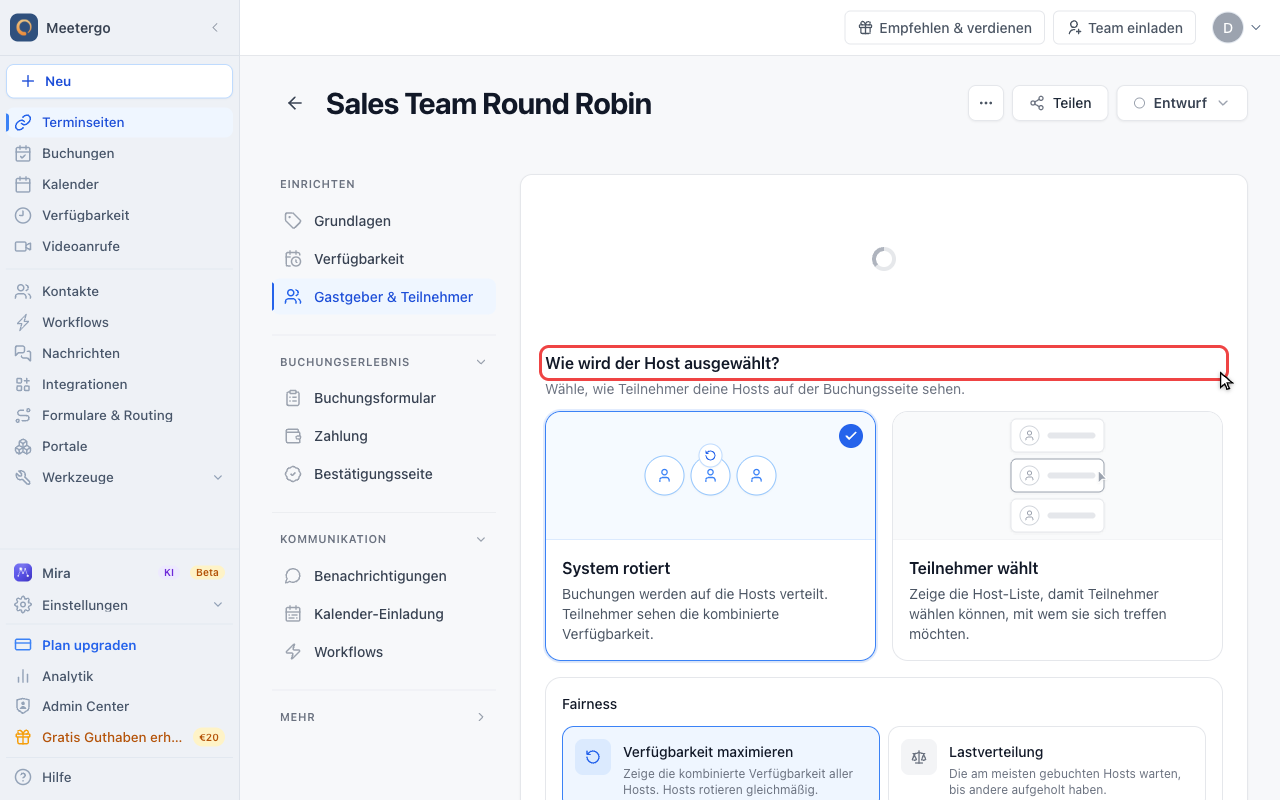Open the Buchungsformular settings tab

point(384,398)
